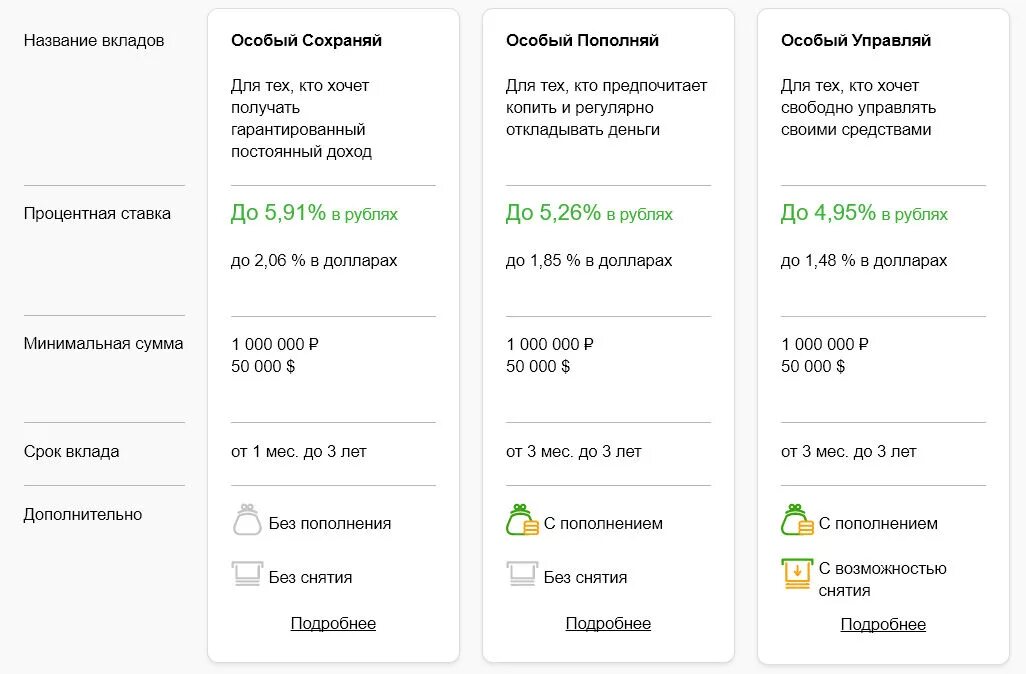Click the gray no-withdrawal icon in Особый Сохраняй
The width and height of the screenshot is (1026, 674).
[247, 574]
